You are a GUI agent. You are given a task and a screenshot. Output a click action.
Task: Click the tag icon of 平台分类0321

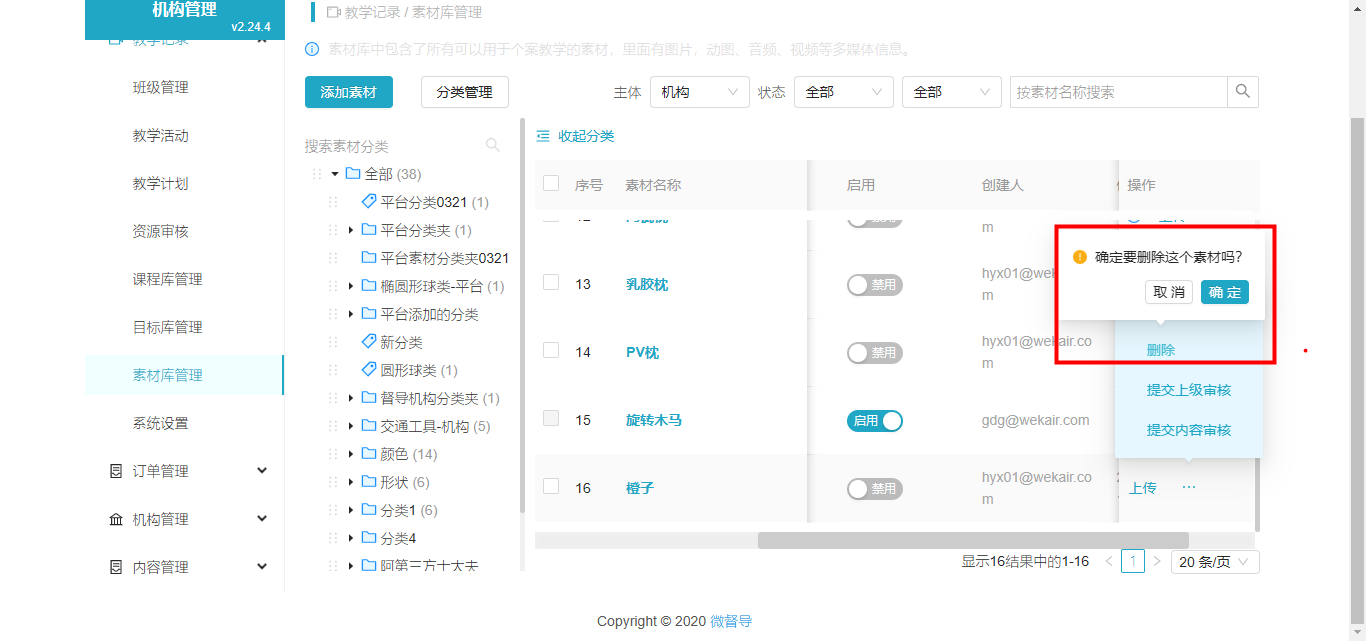[368, 202]
